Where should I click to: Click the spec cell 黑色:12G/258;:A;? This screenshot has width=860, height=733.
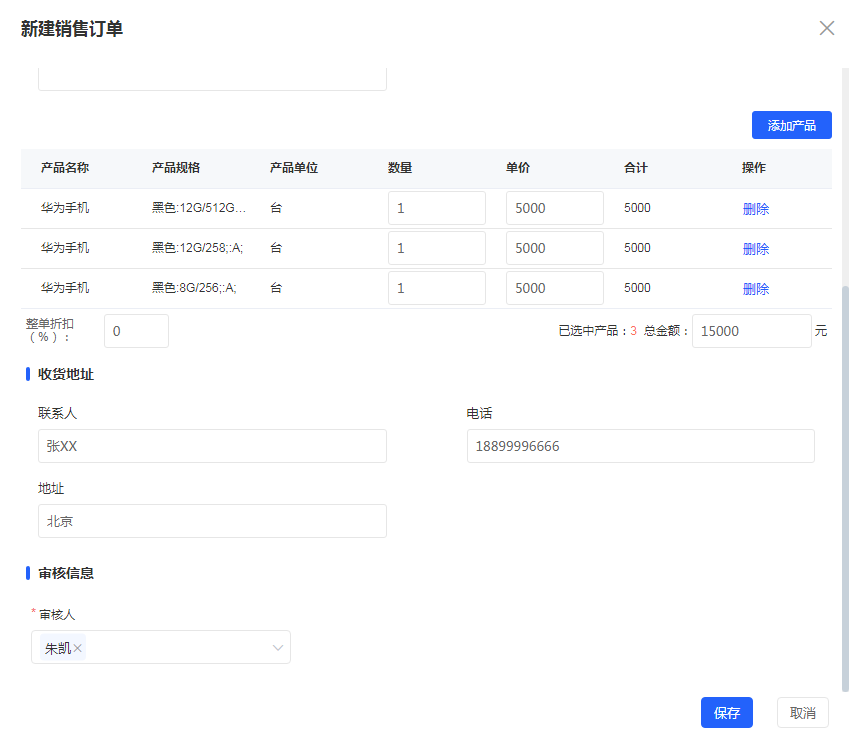pyautogui.click(x=197, y=248)
